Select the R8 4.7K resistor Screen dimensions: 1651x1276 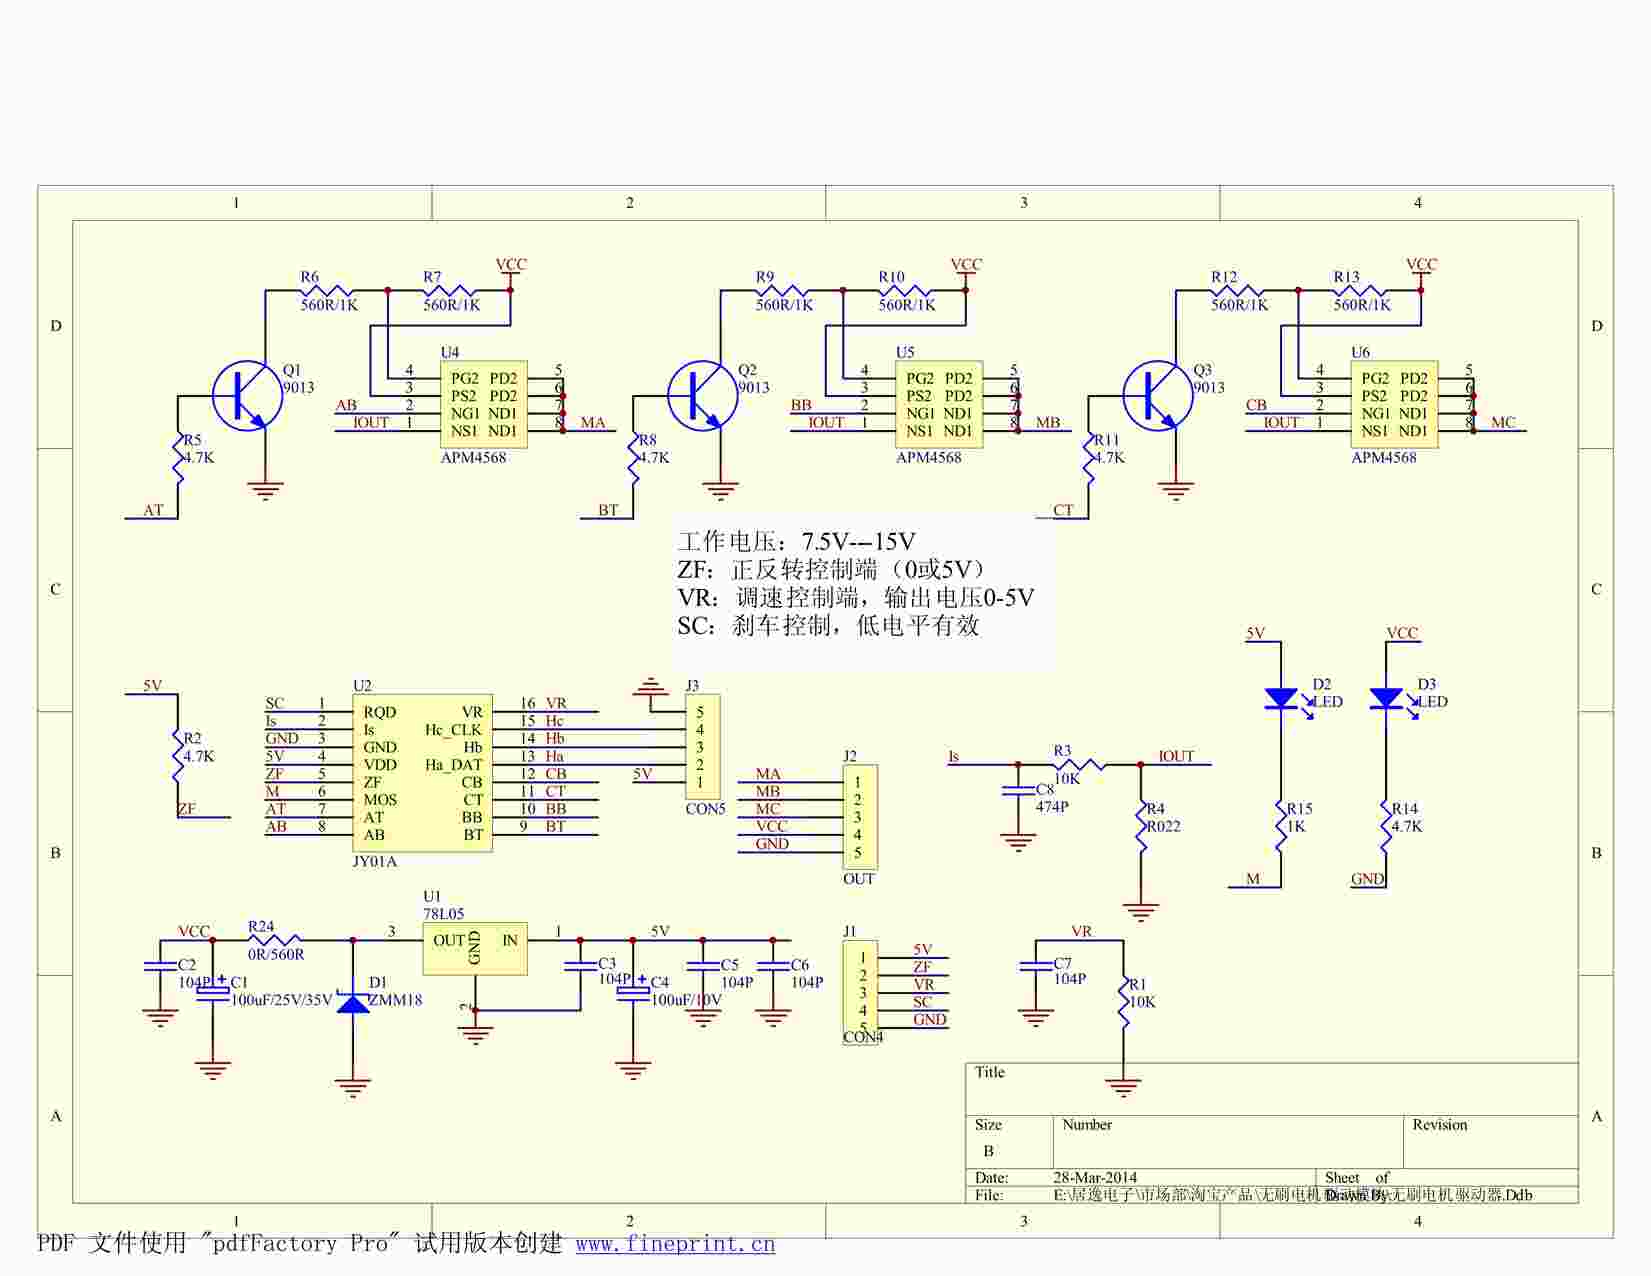633,457
